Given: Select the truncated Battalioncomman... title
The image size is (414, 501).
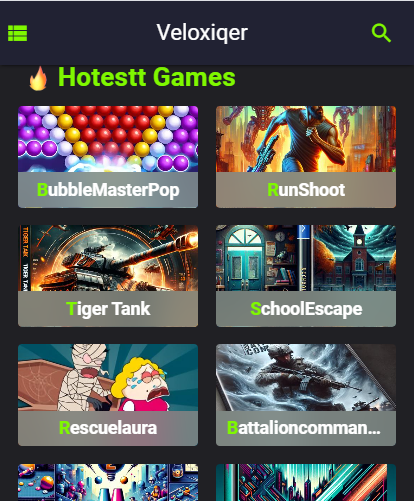Looking at the screenshot, I should 304,428.
